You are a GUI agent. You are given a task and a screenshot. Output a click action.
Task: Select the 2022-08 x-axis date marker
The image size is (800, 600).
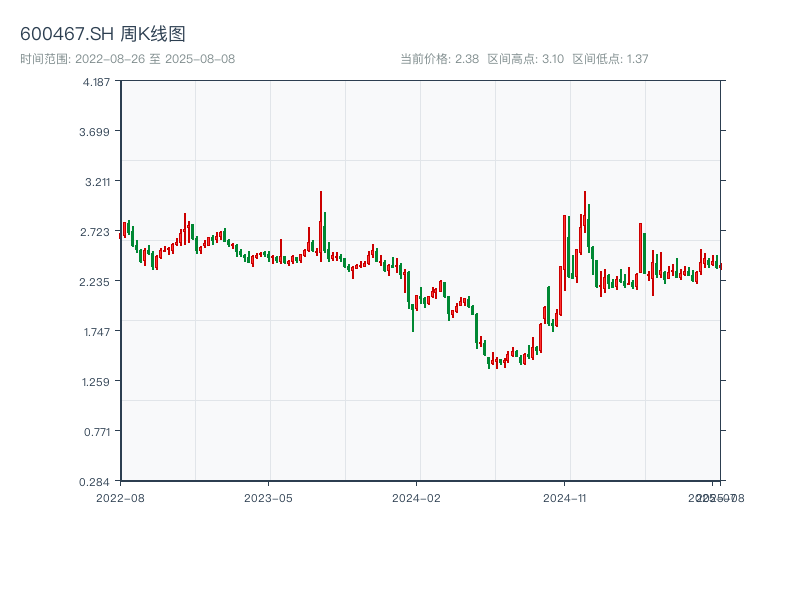(120, 497)
